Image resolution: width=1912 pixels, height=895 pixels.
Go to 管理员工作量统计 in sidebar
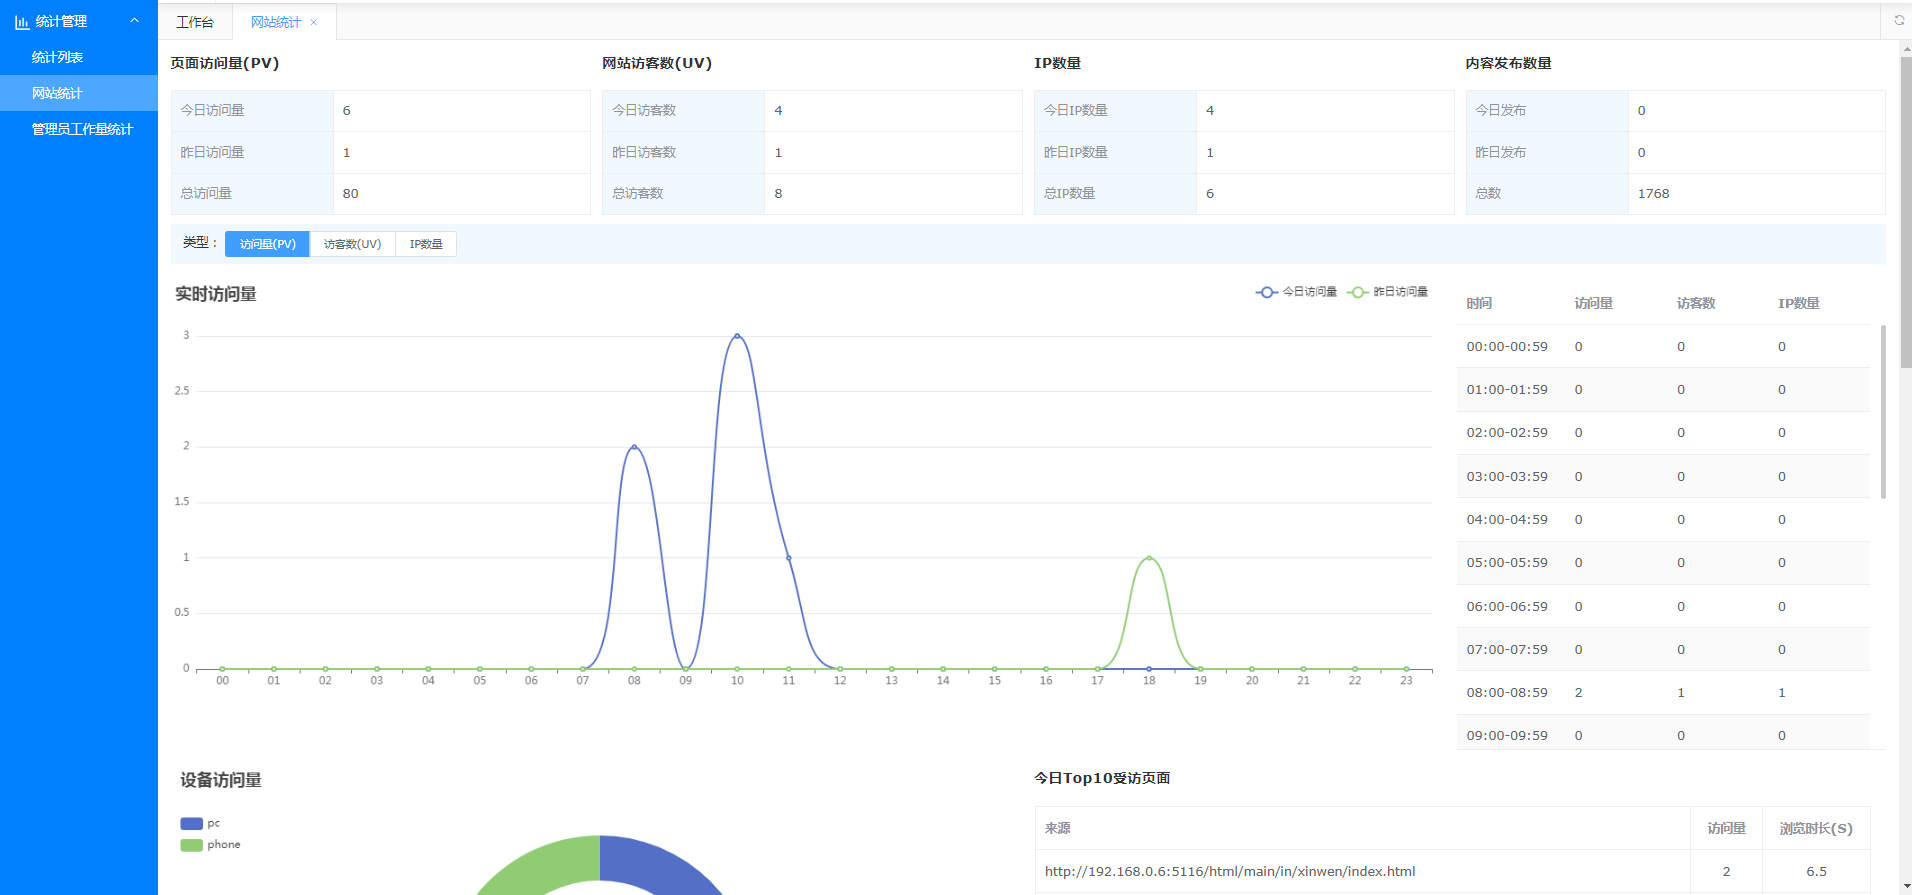point(82,129)
